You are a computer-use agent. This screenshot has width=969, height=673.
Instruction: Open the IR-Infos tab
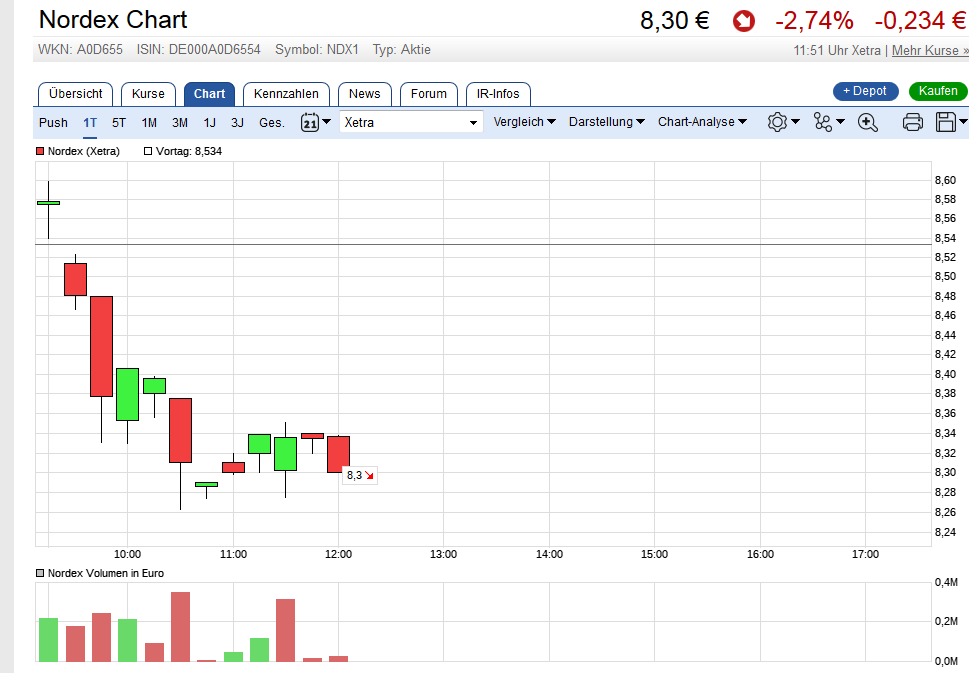point(498,94)
